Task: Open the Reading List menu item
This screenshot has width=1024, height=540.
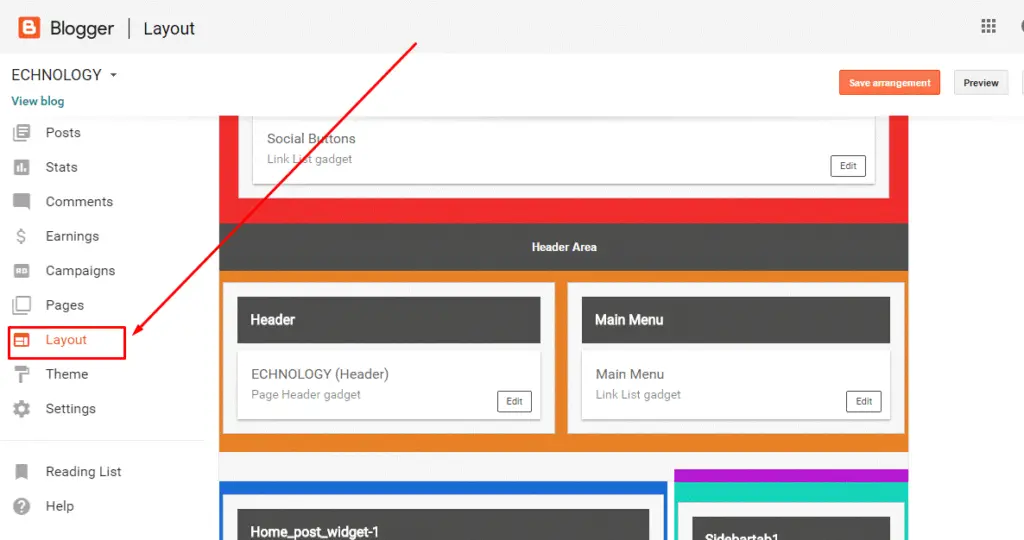Action: click(84, 471)
